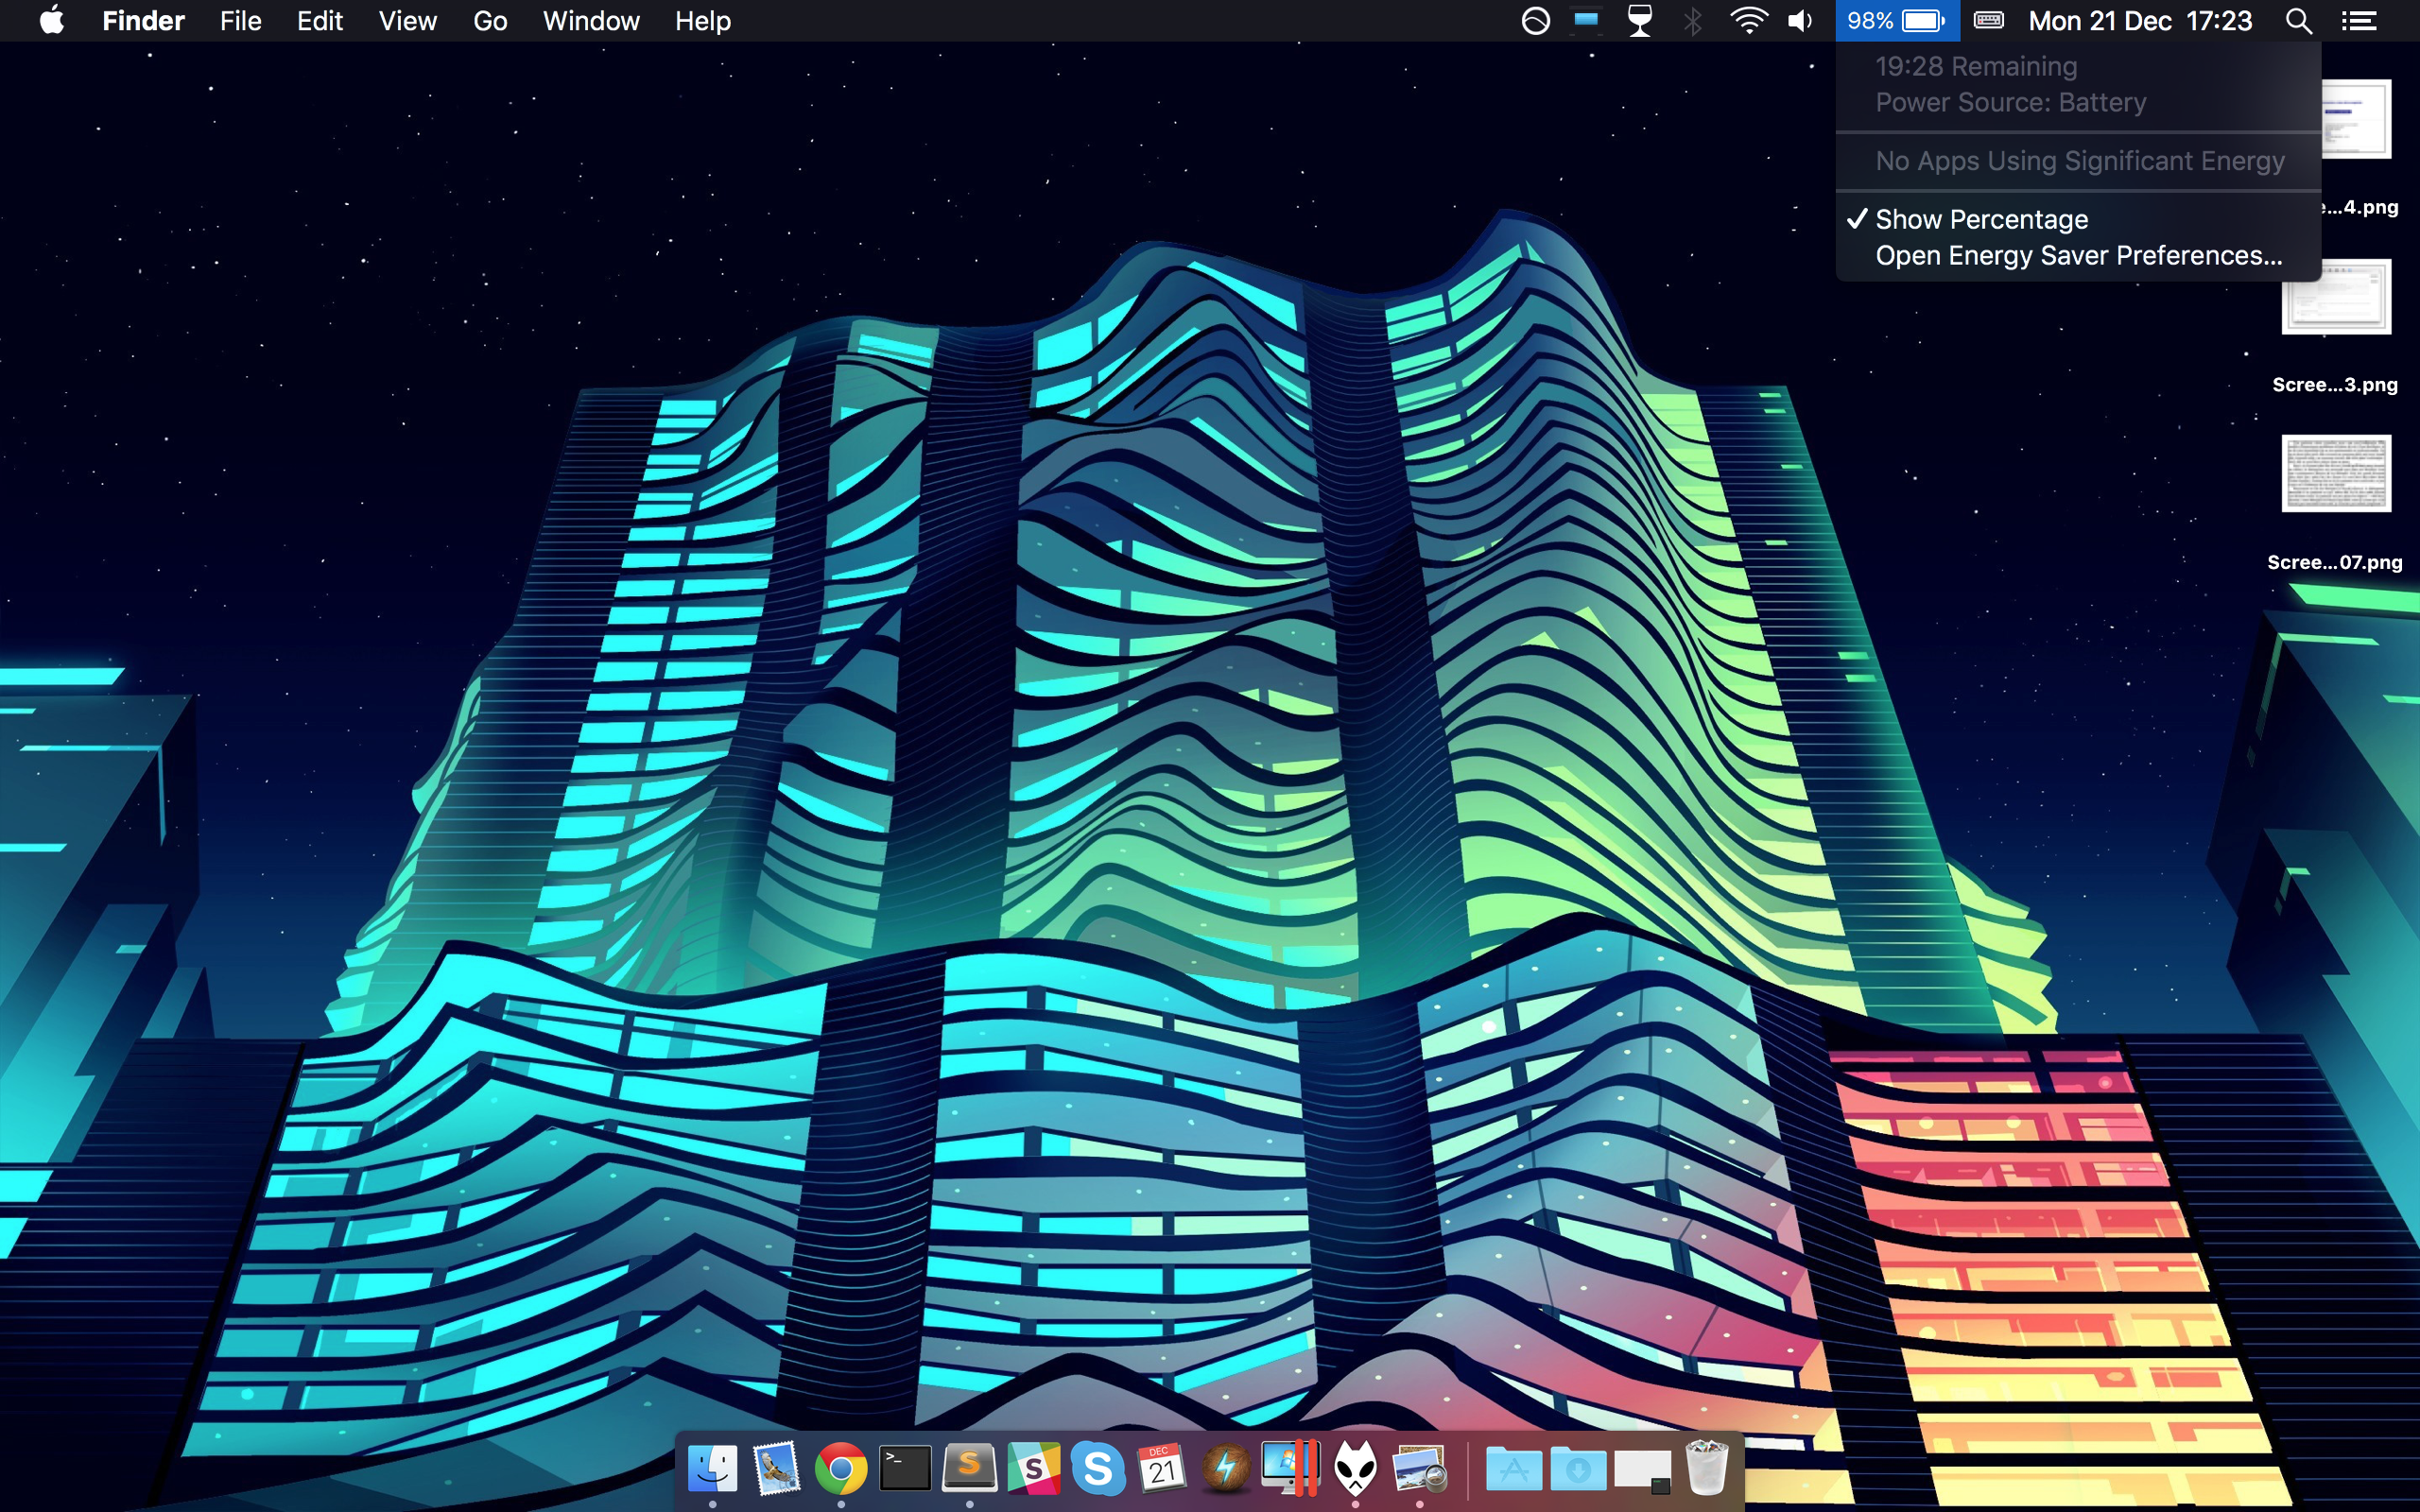Close the 98% battery status menu
The height and width of the screenshot is (1512, 2420).
[1896, 21]
